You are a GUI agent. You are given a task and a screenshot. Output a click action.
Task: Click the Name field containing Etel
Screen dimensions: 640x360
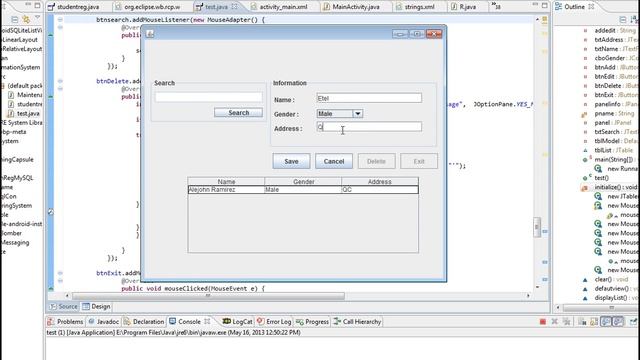pos(369,98)
